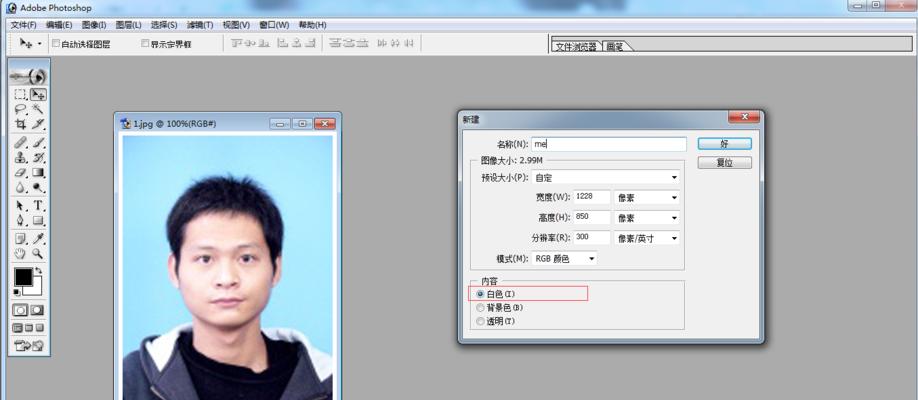Switch to the 画笔 palette tab
The image size is (918, 400).
(615, 46)
